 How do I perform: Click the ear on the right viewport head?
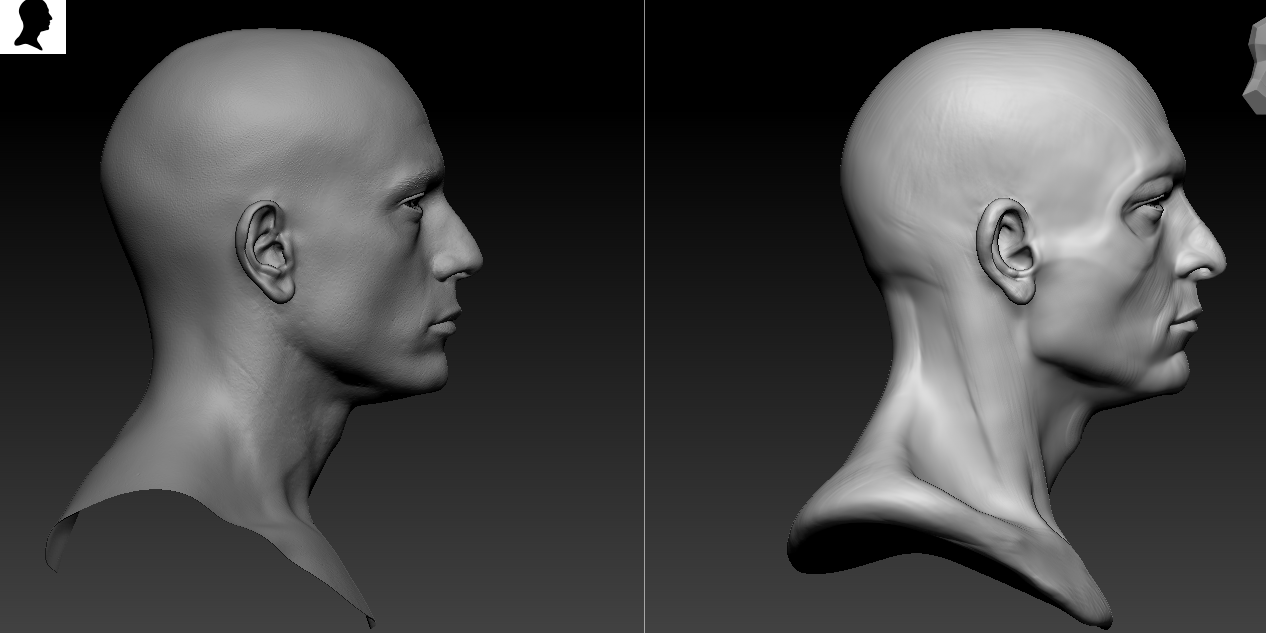[1006, 251]
